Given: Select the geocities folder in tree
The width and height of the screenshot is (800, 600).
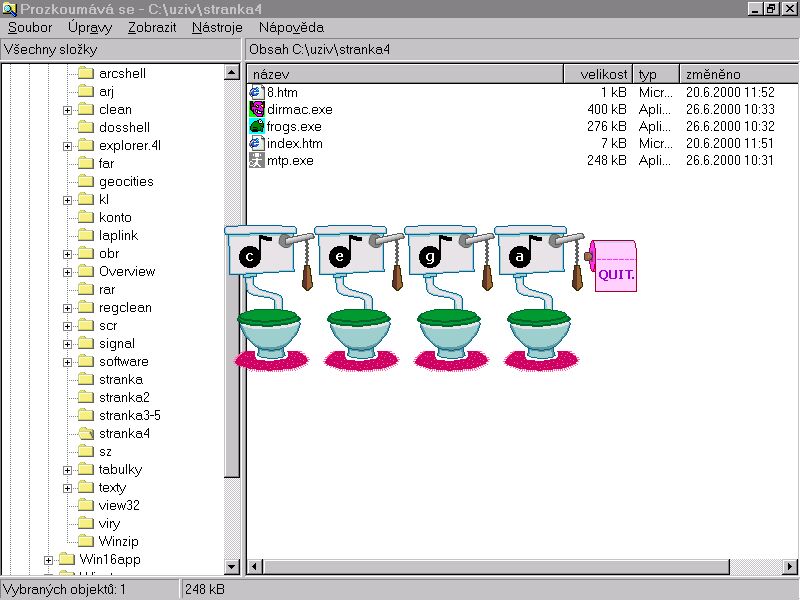Looking at the screenshot, I should click(x=126, y=182).
